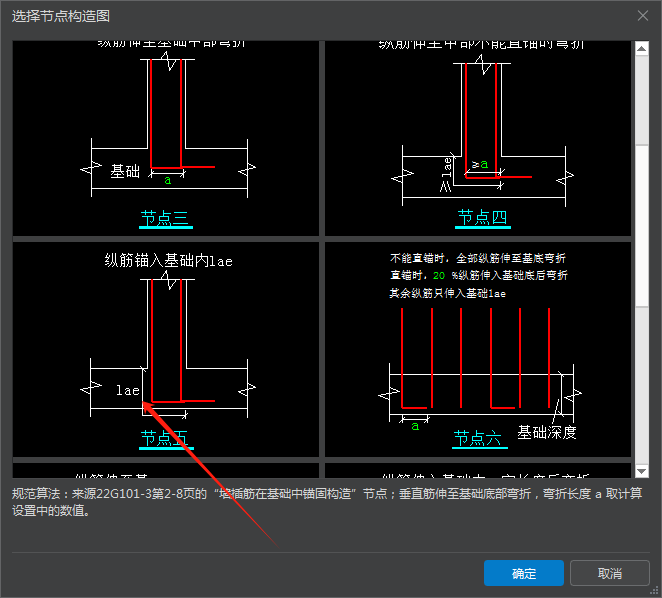This screenshot has height=598, width=662.
Task: Confirm with the 确定 button
Action: [x=524, y=573]
